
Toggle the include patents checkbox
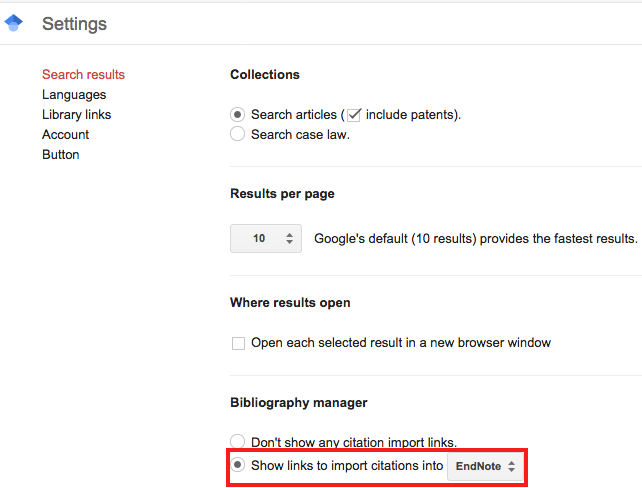(354, 115)
